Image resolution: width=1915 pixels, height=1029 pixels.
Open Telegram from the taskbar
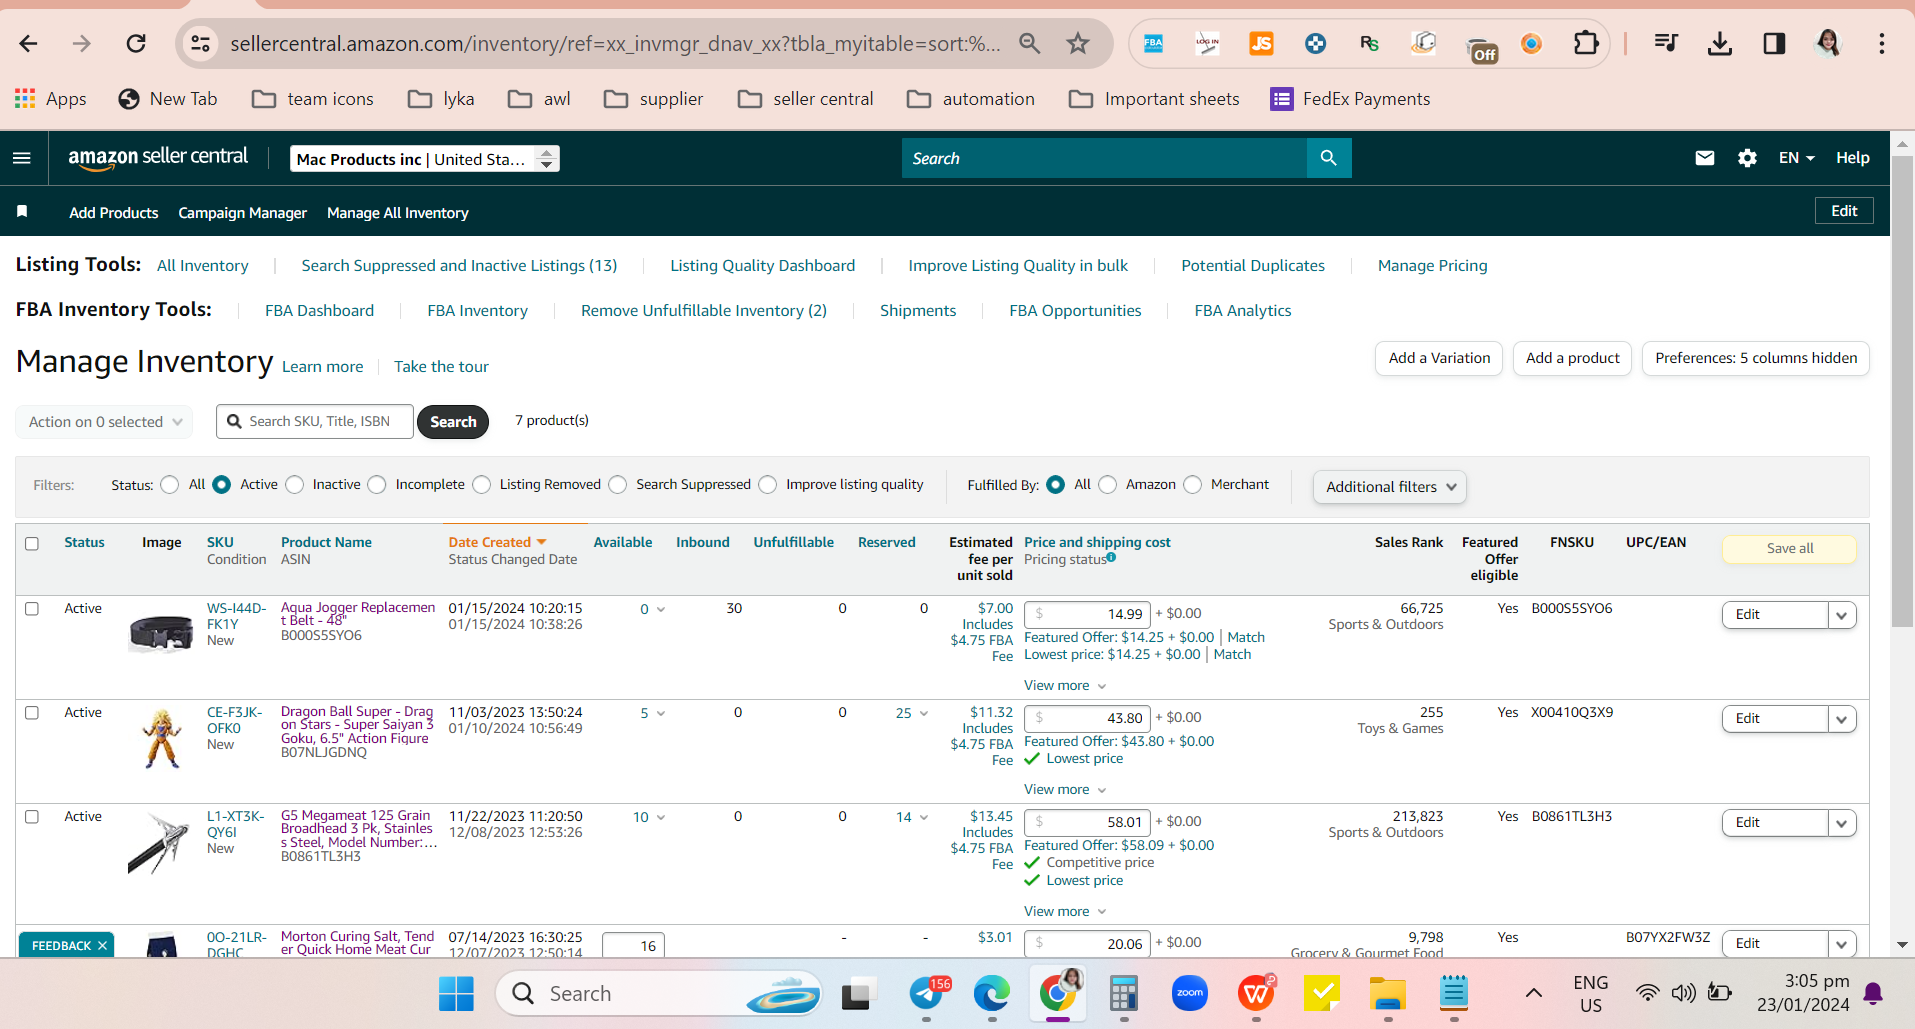pyautogui.click(x=927, y=993)
